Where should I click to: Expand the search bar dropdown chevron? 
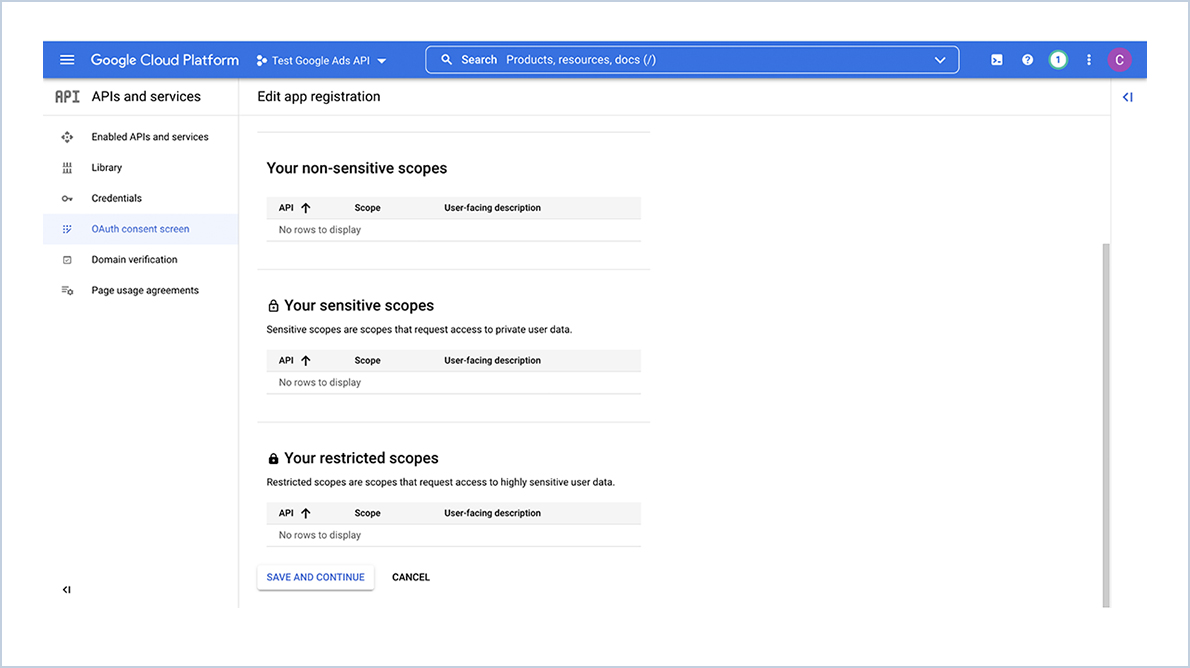[x=940, y=59]
